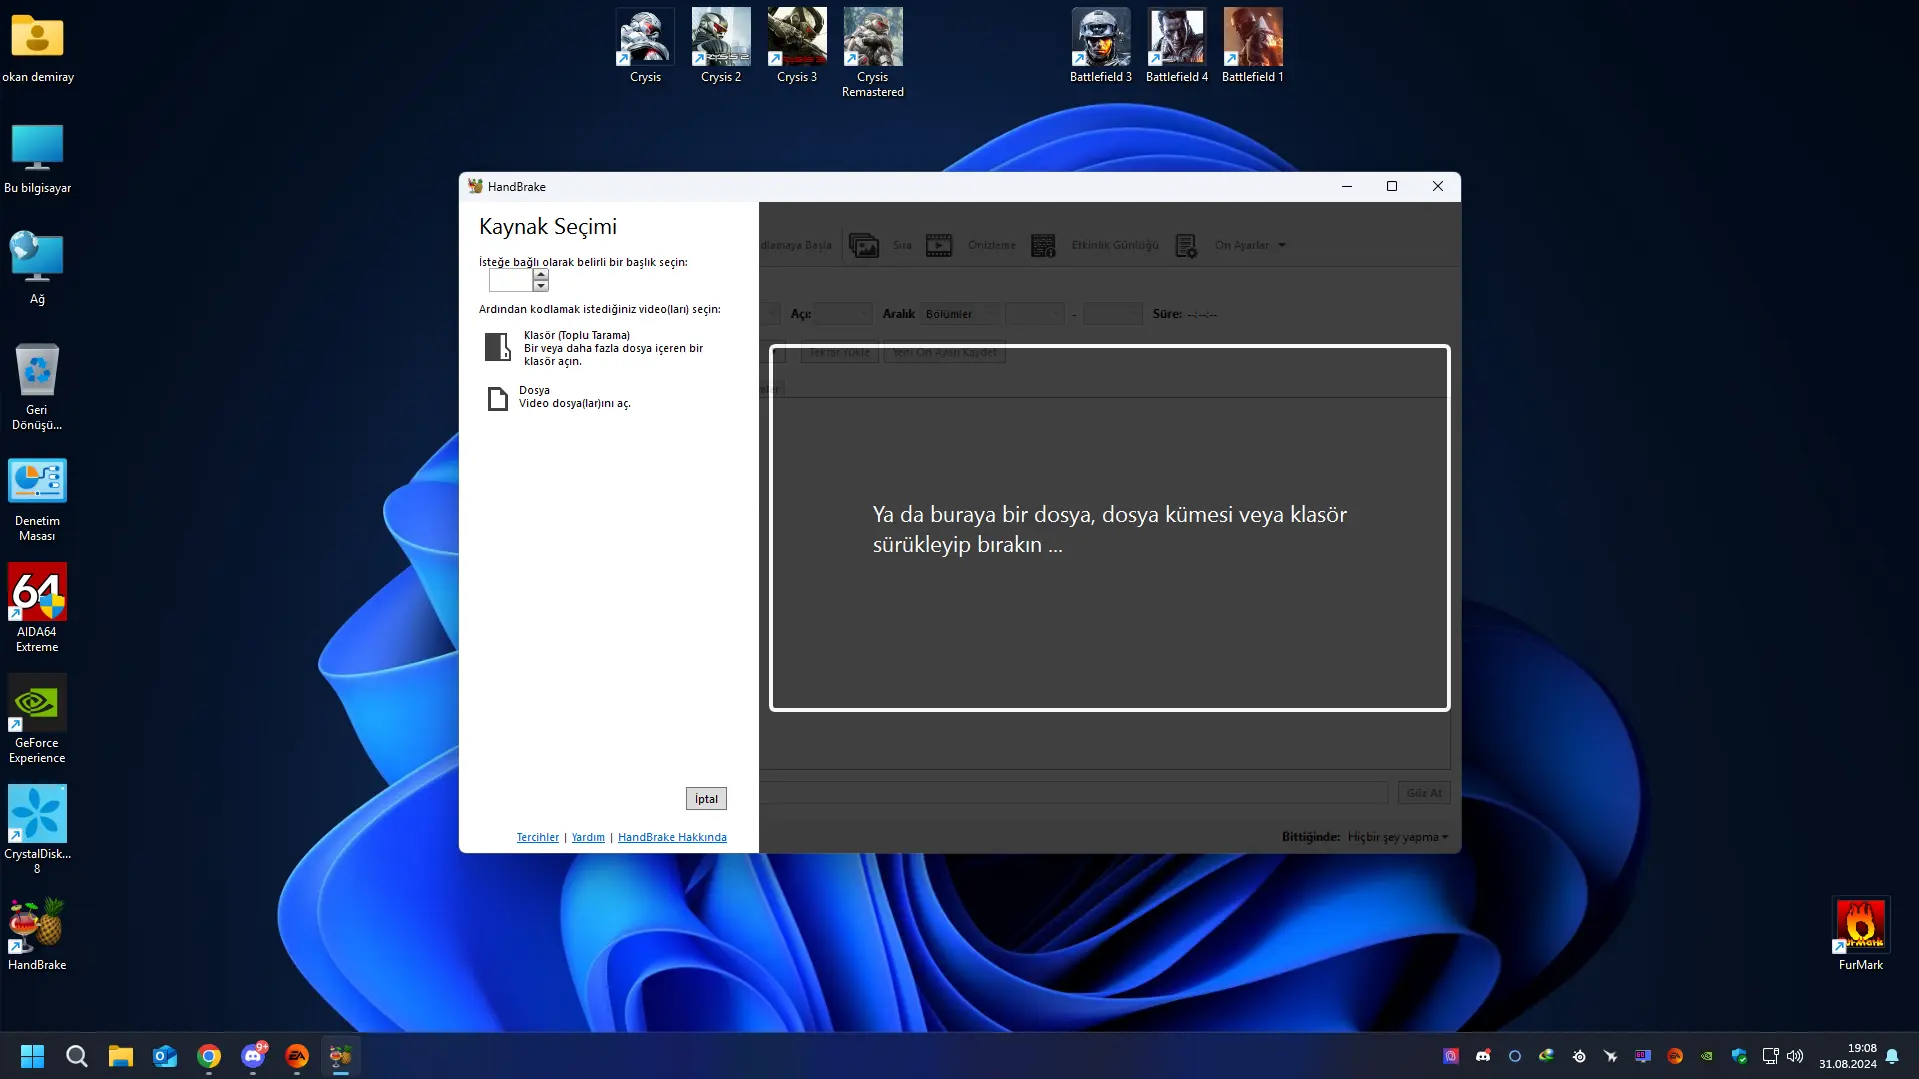Open Google Chrome from the taskbar
Viewport: 1919px width, 1079px height.
[x=209, y=1056]
